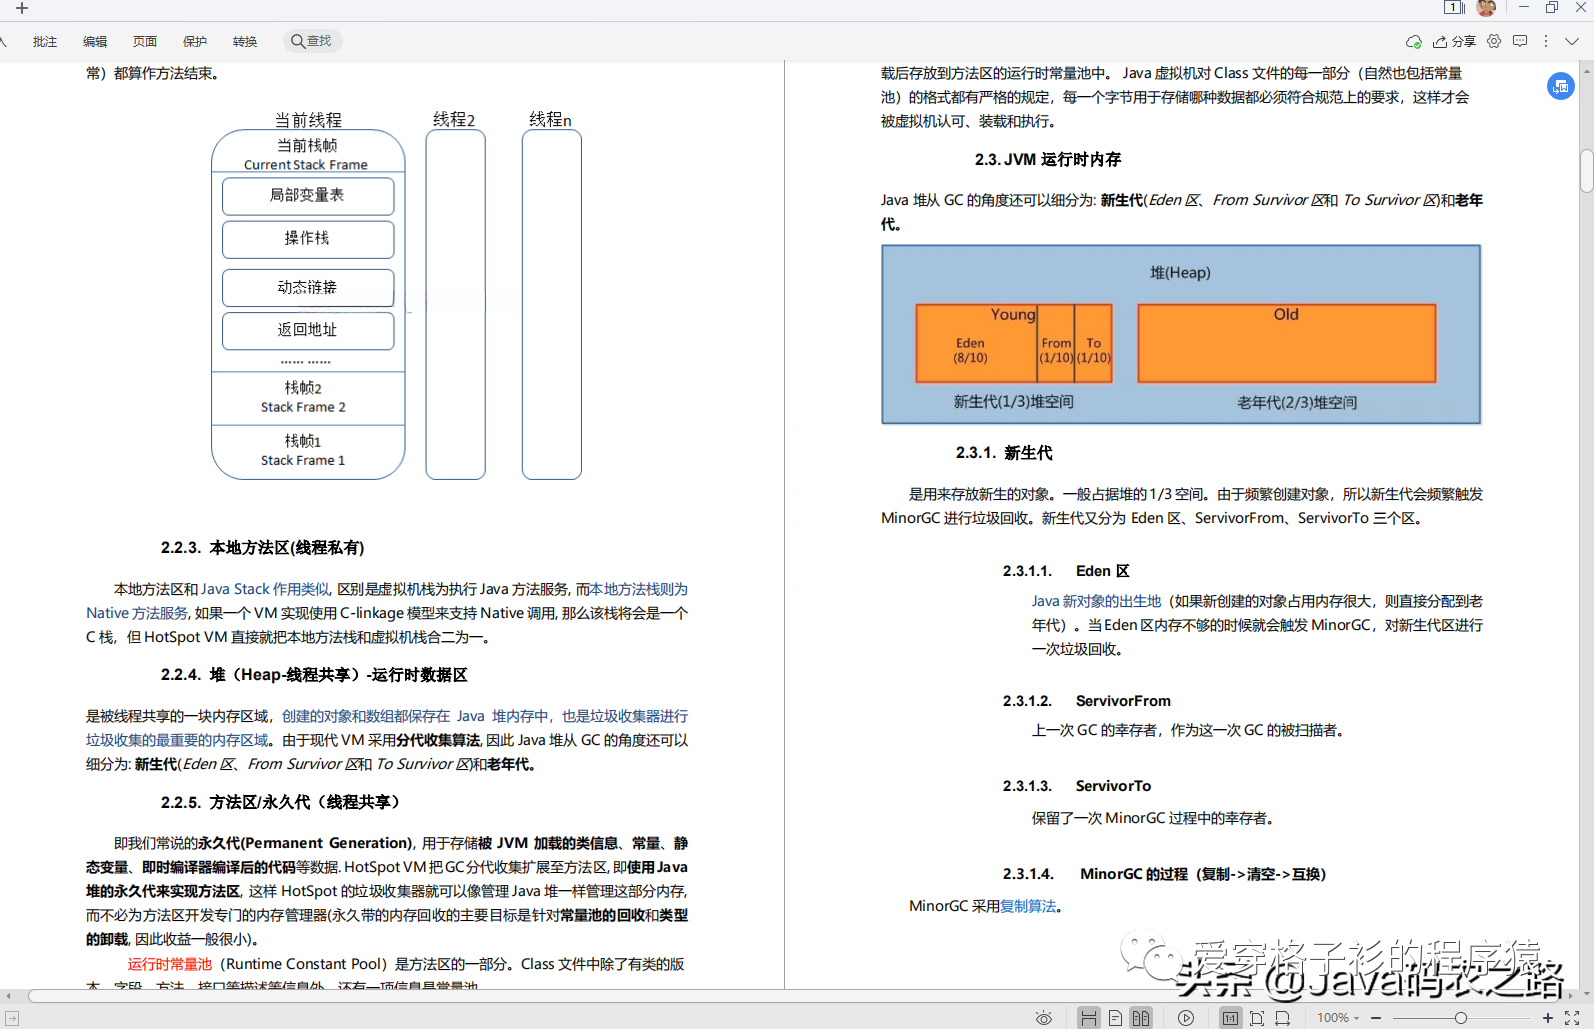
Task: Click the red text 运行时常量池
Action: (170, 964)
